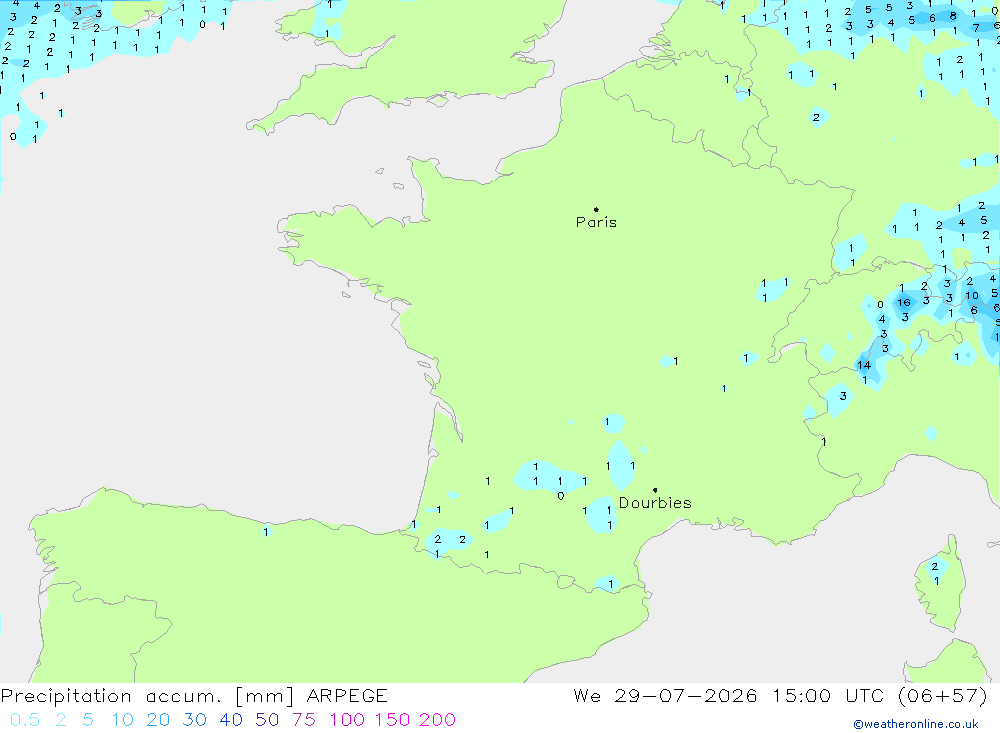The image size is (1000, 733).
Task: Click the 16 mm precipitation value
Action: point(904,303)
